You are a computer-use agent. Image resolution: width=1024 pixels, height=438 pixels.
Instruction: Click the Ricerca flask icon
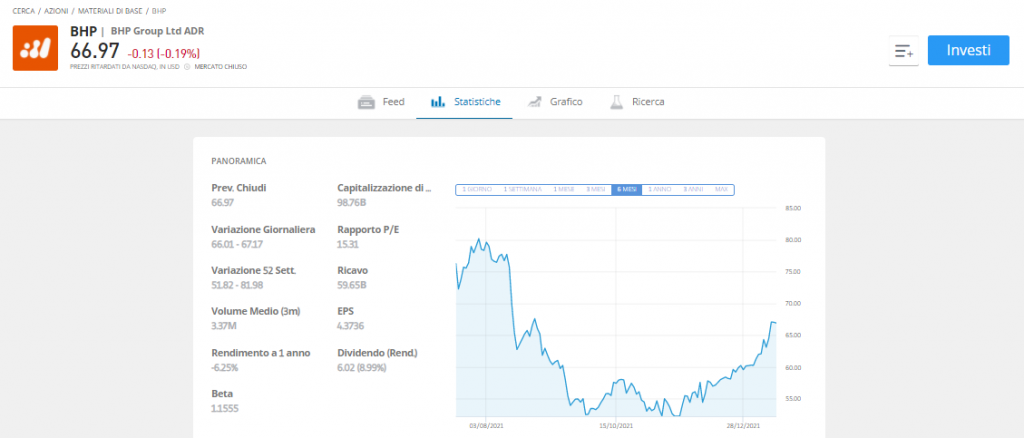pos(616,102)
